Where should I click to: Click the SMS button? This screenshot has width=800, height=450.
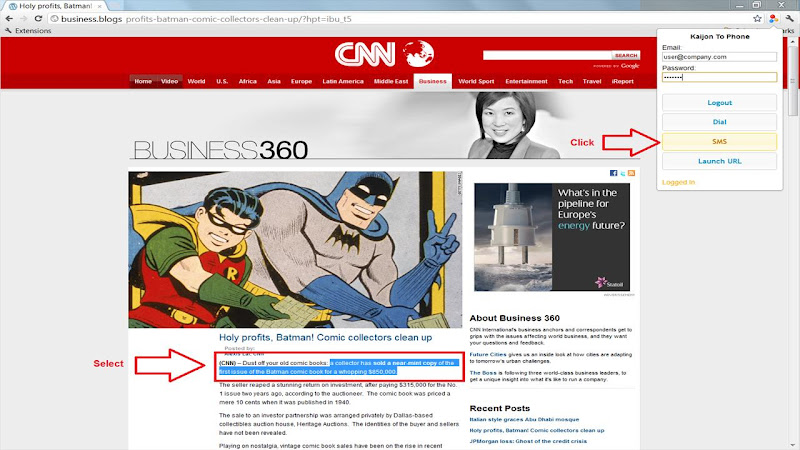(719, 141)
